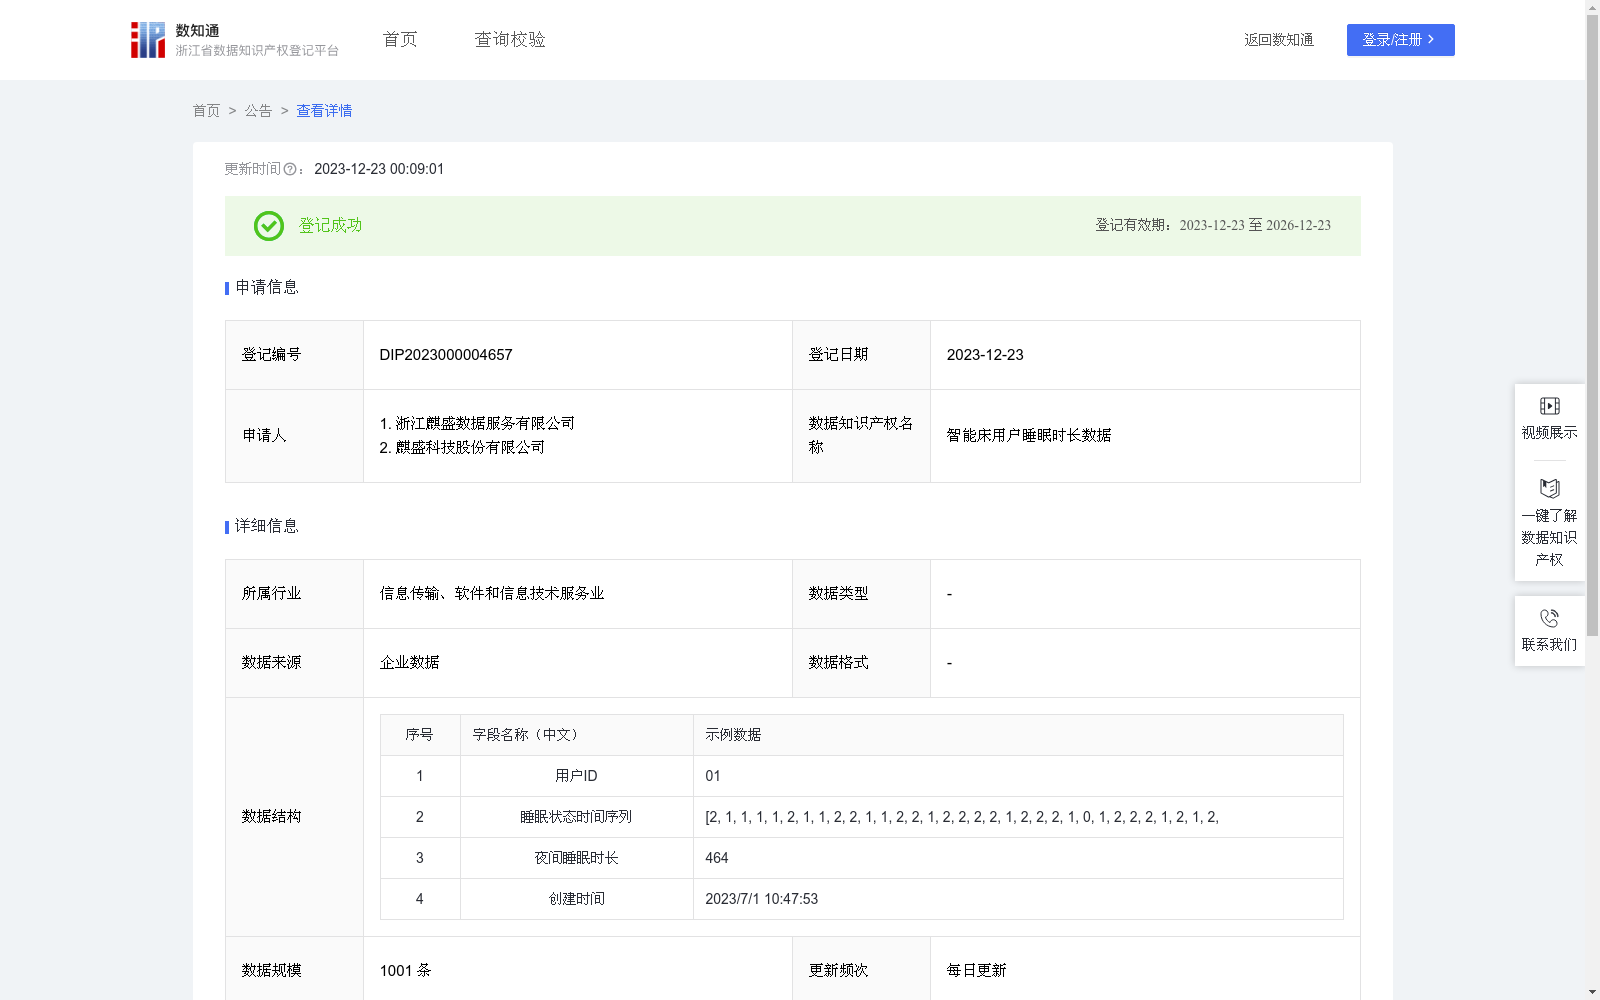Click the 联系我们 phone icon
This screenshot has height=1000, width=1600.
1549,618
